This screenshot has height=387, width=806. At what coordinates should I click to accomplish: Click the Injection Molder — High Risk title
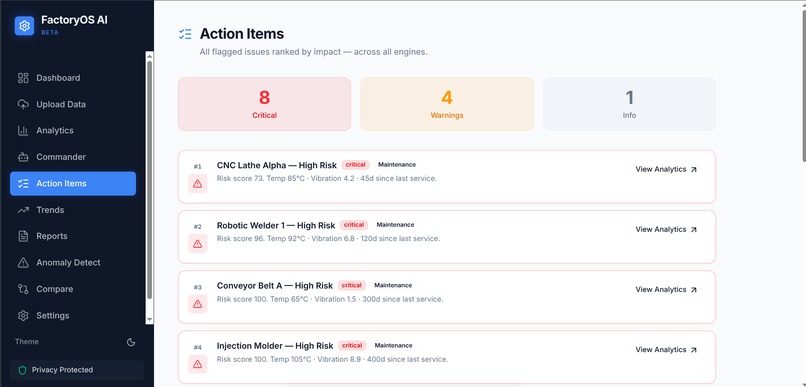[275, 346]
